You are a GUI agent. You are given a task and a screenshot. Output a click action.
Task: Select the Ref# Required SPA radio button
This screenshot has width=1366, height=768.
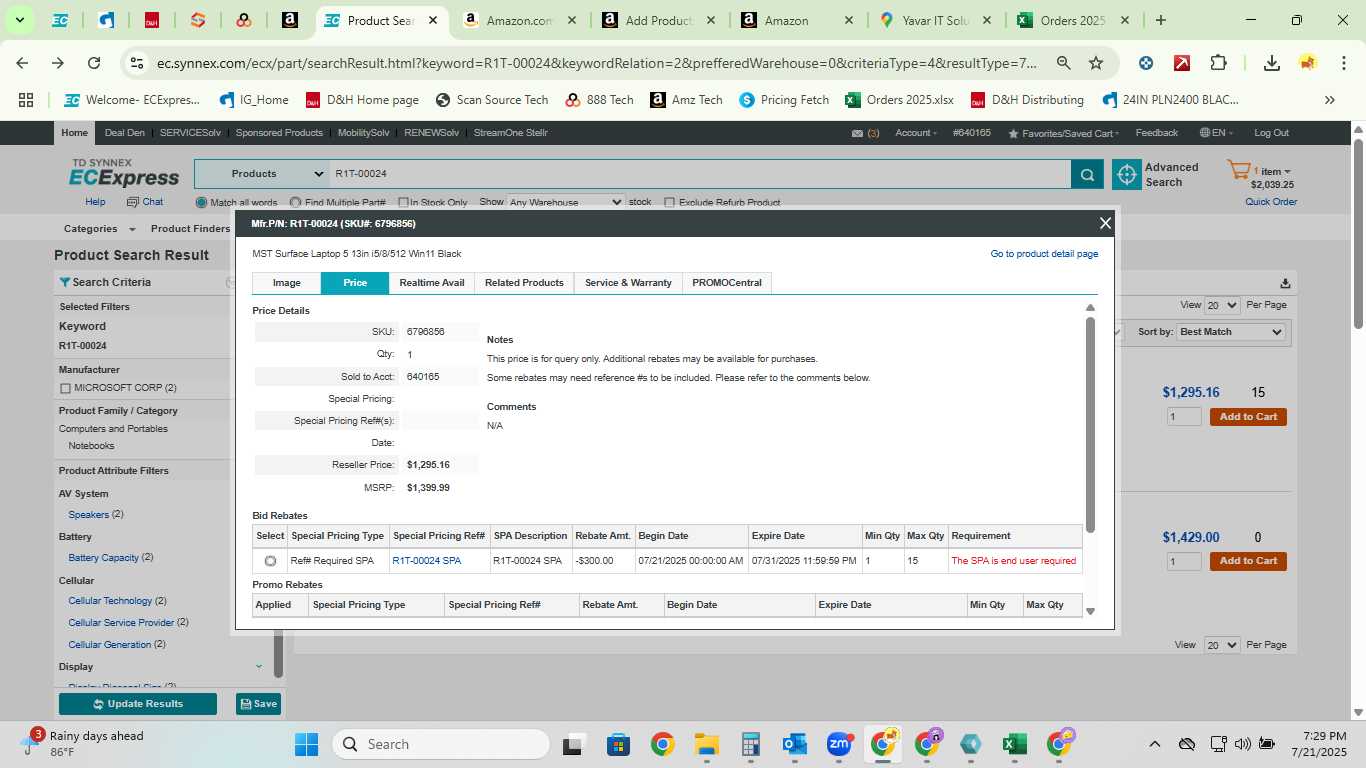pyautogui.click(x=270, y=561)
